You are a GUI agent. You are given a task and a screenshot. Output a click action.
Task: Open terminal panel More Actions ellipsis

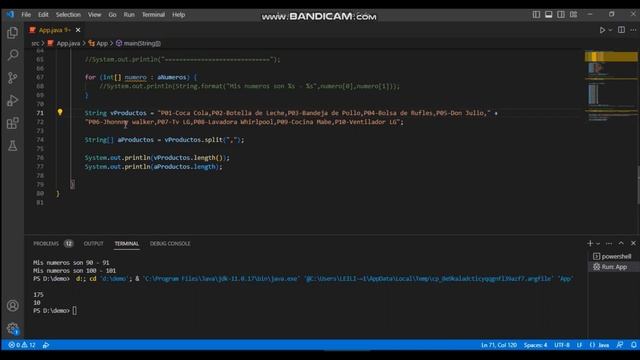point(609,243)
